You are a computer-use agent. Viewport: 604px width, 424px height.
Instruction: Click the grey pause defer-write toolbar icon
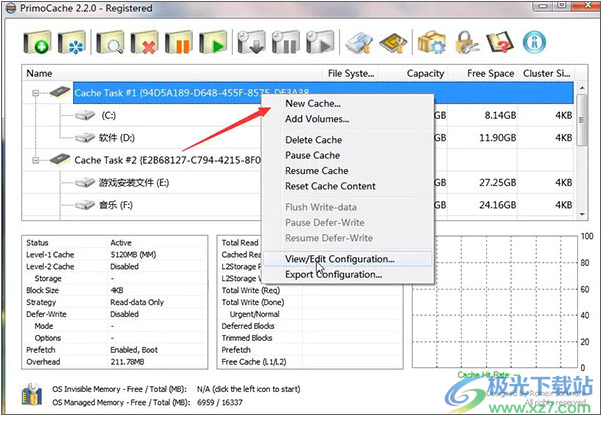click(x=286, y=42)
